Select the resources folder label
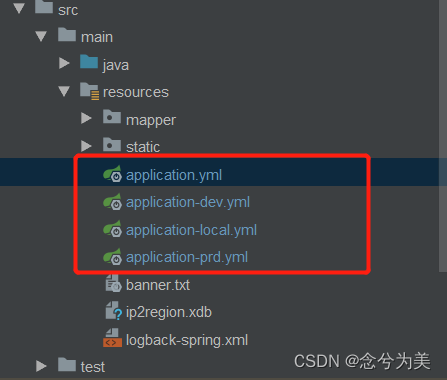The image size is (447, 380). [136, 92]
